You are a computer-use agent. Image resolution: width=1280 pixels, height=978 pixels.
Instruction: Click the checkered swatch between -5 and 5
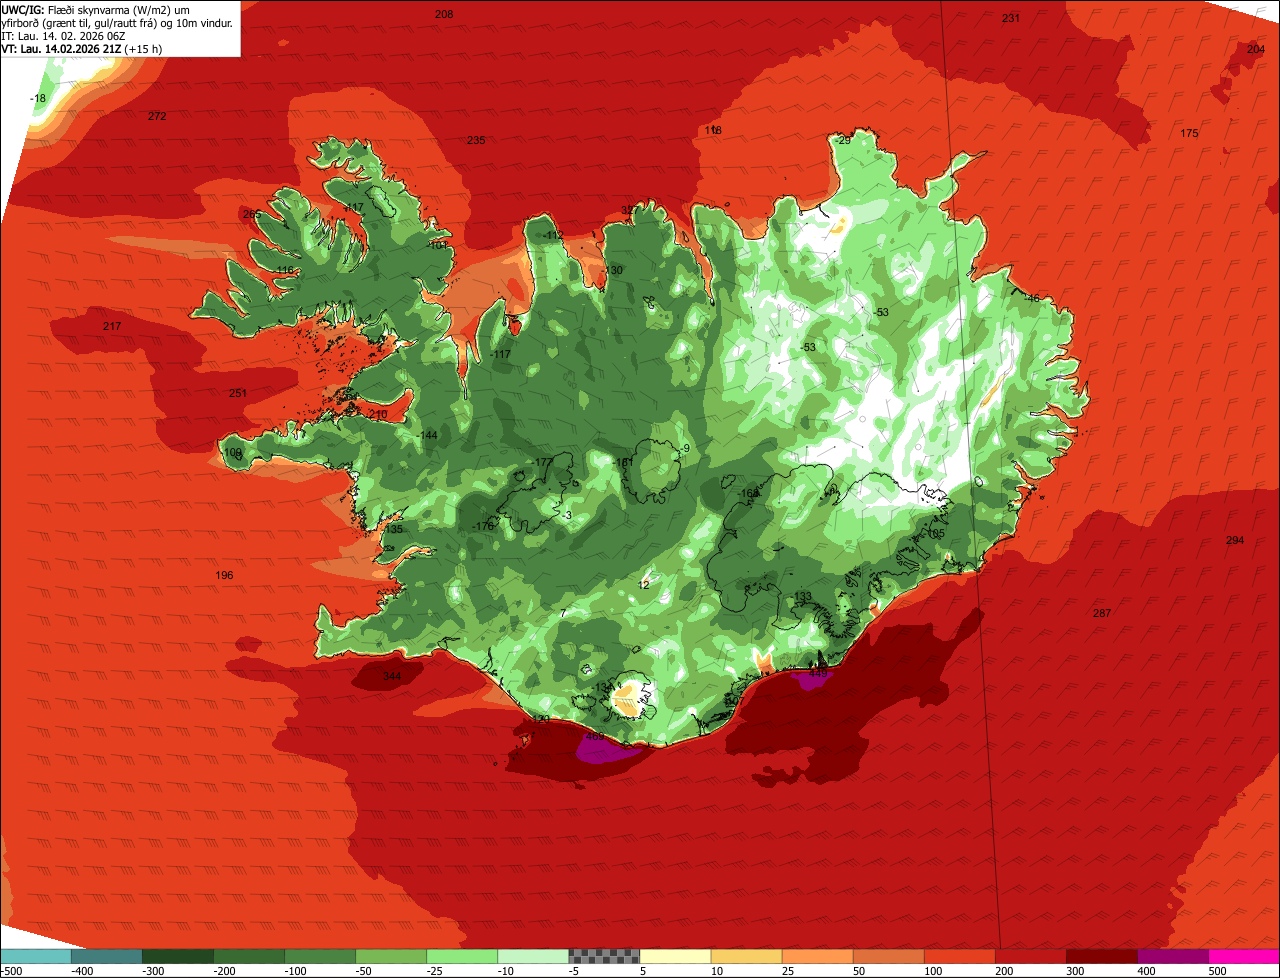coord(604,956)
